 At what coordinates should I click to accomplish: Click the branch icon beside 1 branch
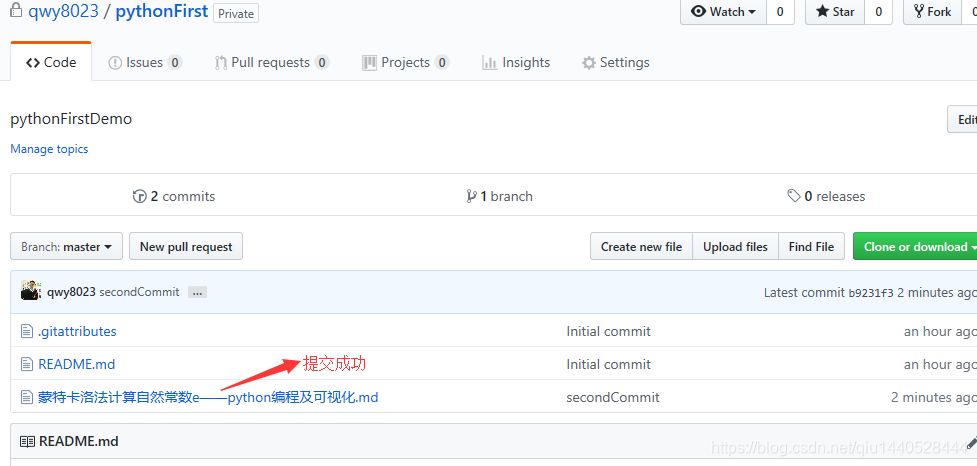471,196
